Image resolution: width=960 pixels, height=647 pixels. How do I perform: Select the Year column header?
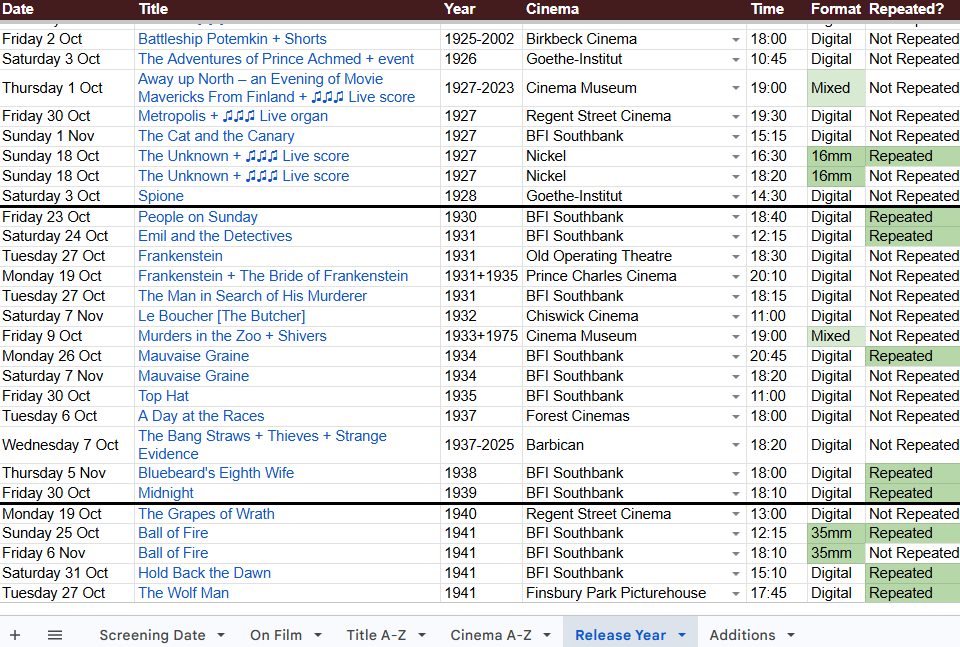pos(460,9)
